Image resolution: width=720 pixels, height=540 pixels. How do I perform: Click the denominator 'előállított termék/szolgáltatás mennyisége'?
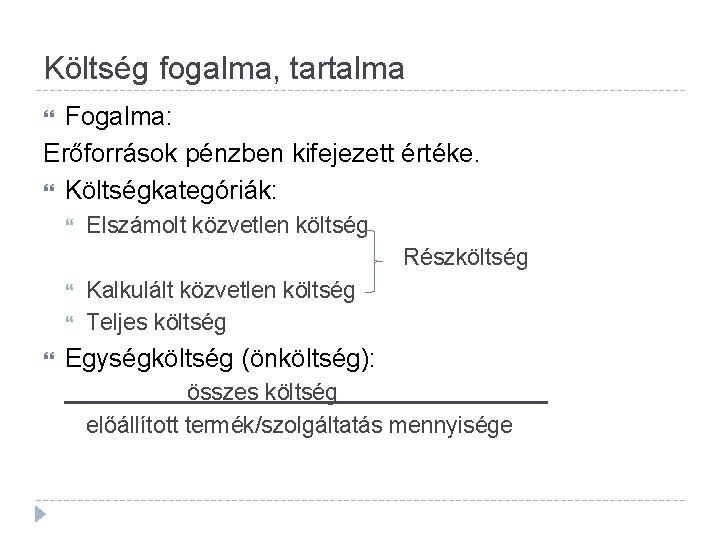point(299,426)
